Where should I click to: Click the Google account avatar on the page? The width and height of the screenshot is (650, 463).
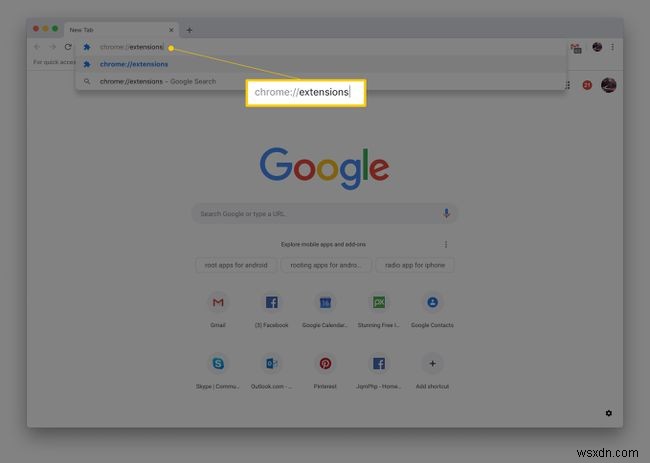608,85
